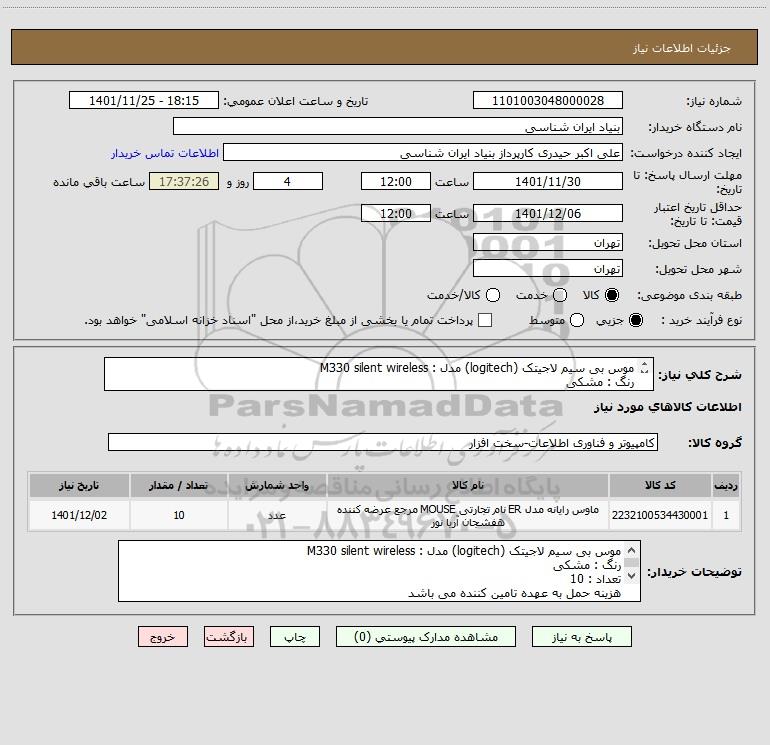The height and width of the screenshot is (745, 770).
Task: Click the چاپ print button
Action: [x=295, y=637]
